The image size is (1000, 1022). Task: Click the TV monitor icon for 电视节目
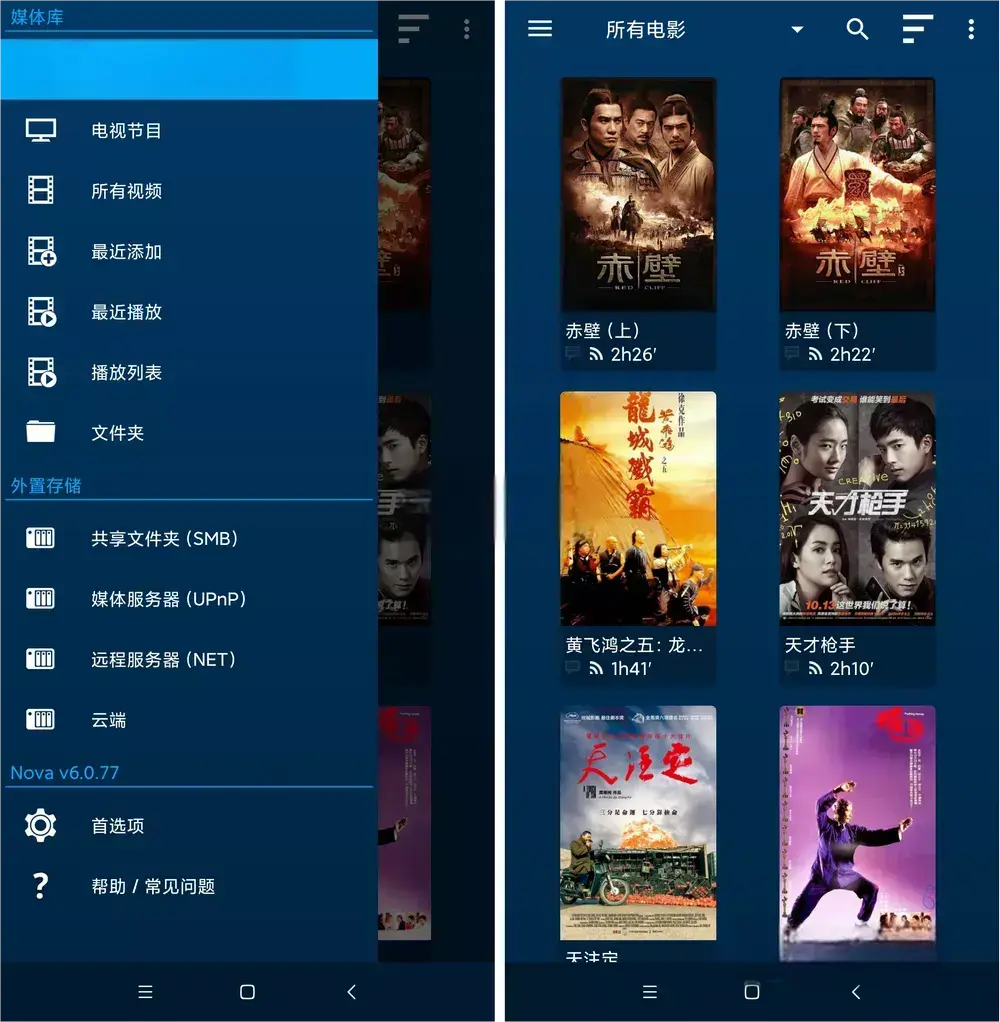[41, 131]
